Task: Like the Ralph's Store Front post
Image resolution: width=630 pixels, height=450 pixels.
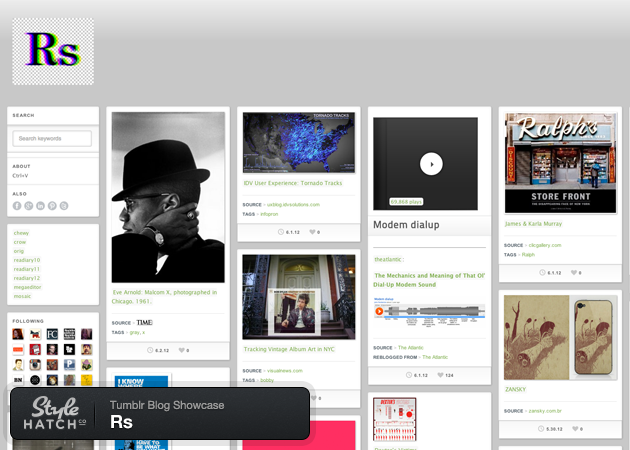Action: click(x=568, y=272)
